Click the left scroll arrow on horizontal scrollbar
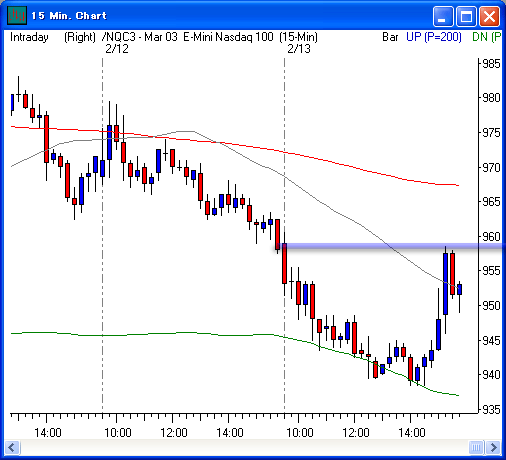 [x=13, y=447]
